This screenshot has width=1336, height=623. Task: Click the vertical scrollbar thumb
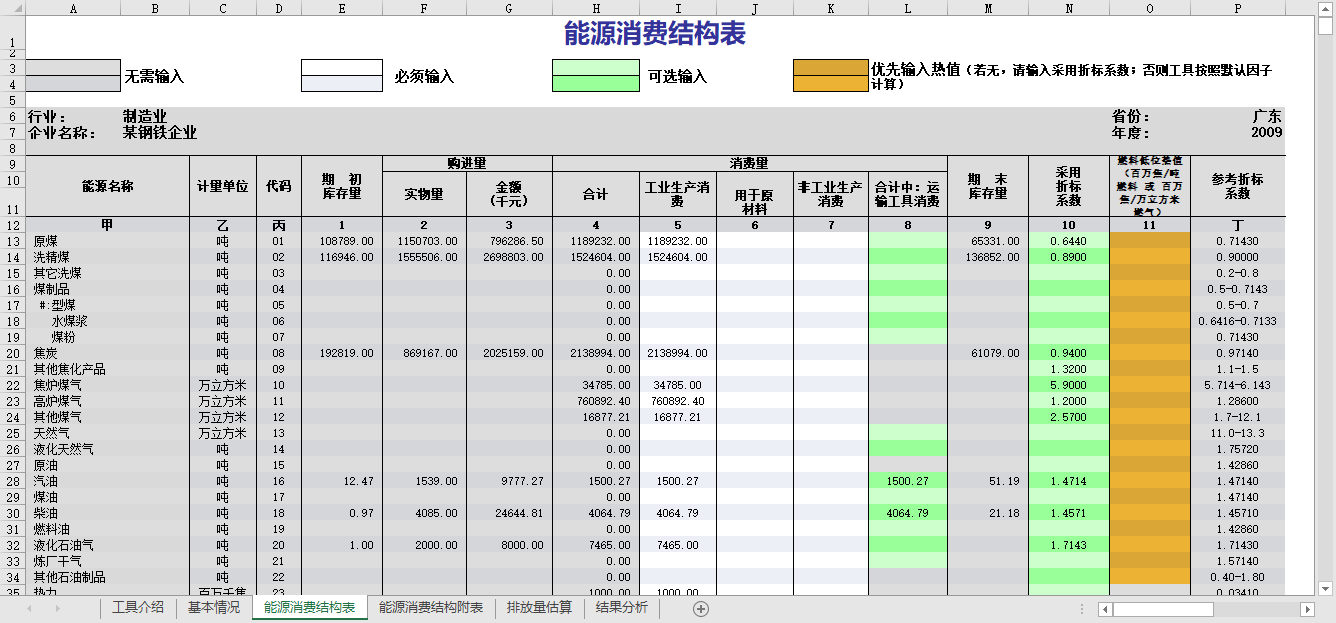tap(1326, 27)
